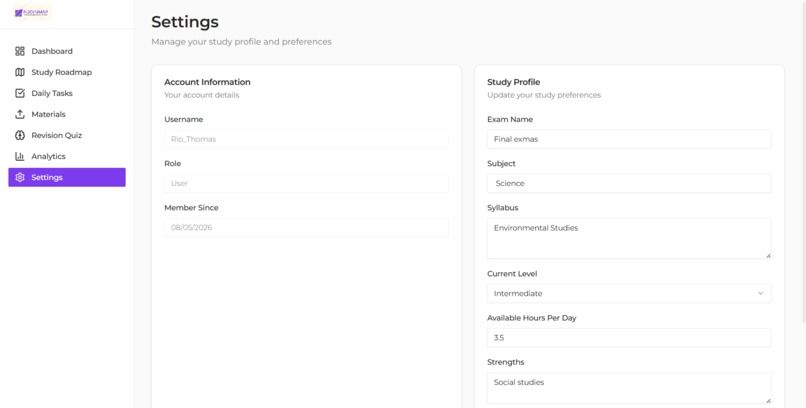Click the app logo in sidebar
The image size is (806, 408).
pos(32,13)
